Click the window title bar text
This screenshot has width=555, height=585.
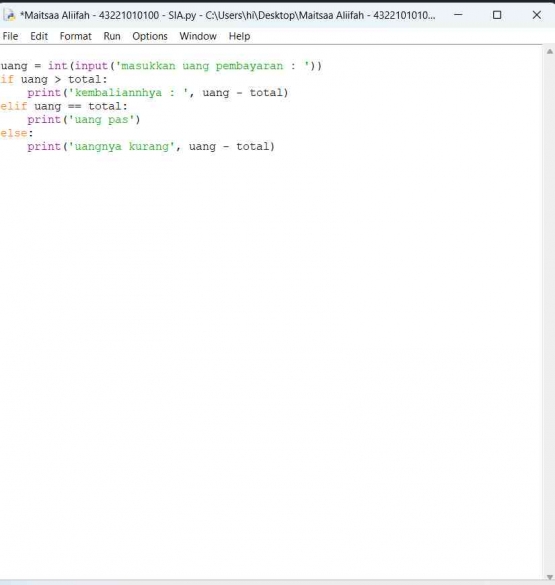point(228,15)
